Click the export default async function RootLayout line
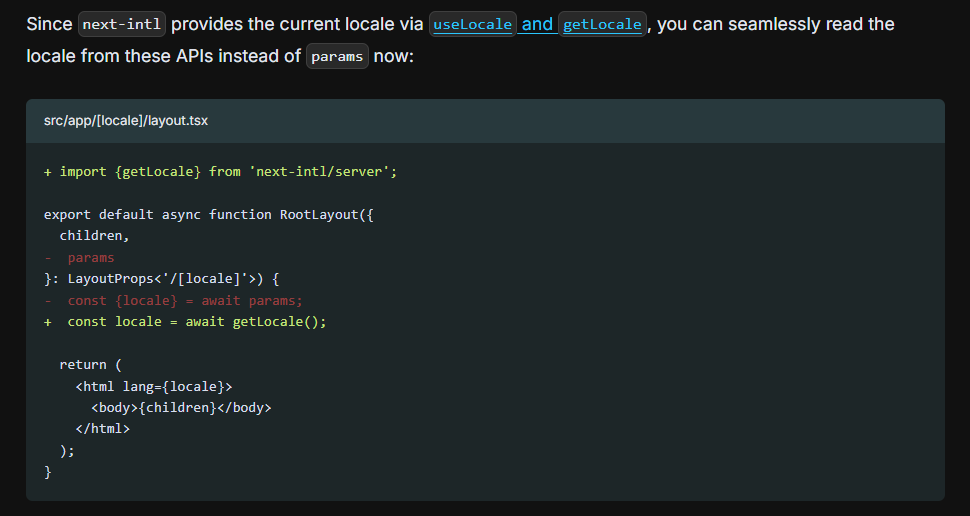Image resolution: width=970 pixels, height=516 pixels. (x=208, y=215)
